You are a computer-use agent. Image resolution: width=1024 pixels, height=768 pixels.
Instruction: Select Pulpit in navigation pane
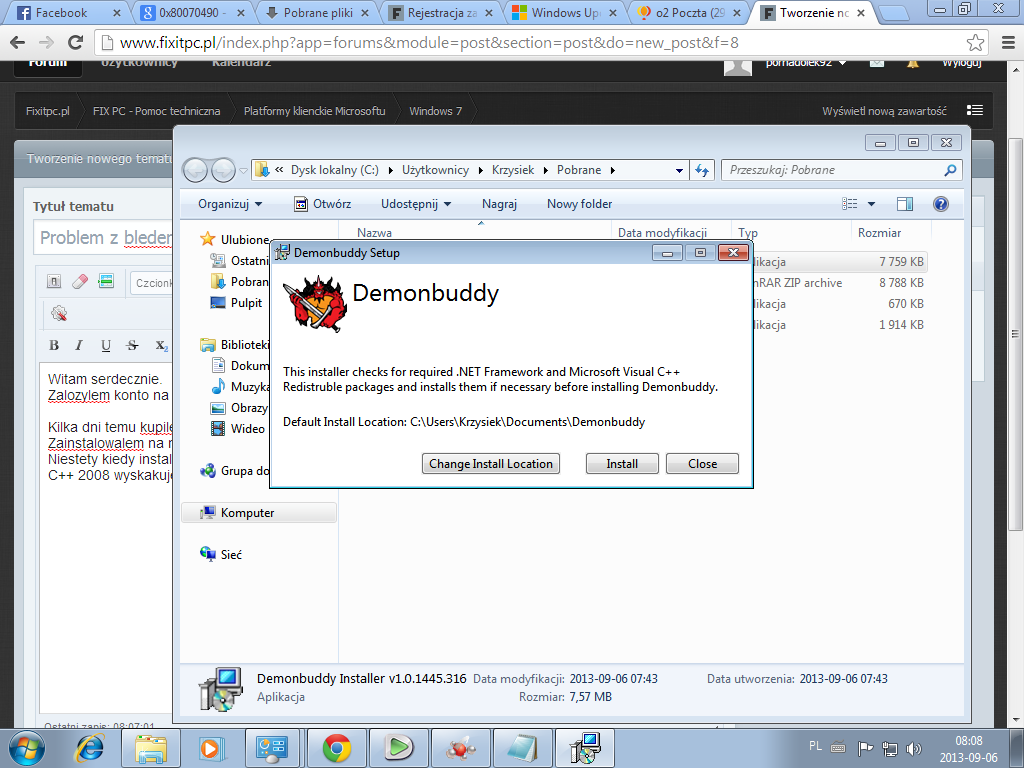(x=246, y=302)
